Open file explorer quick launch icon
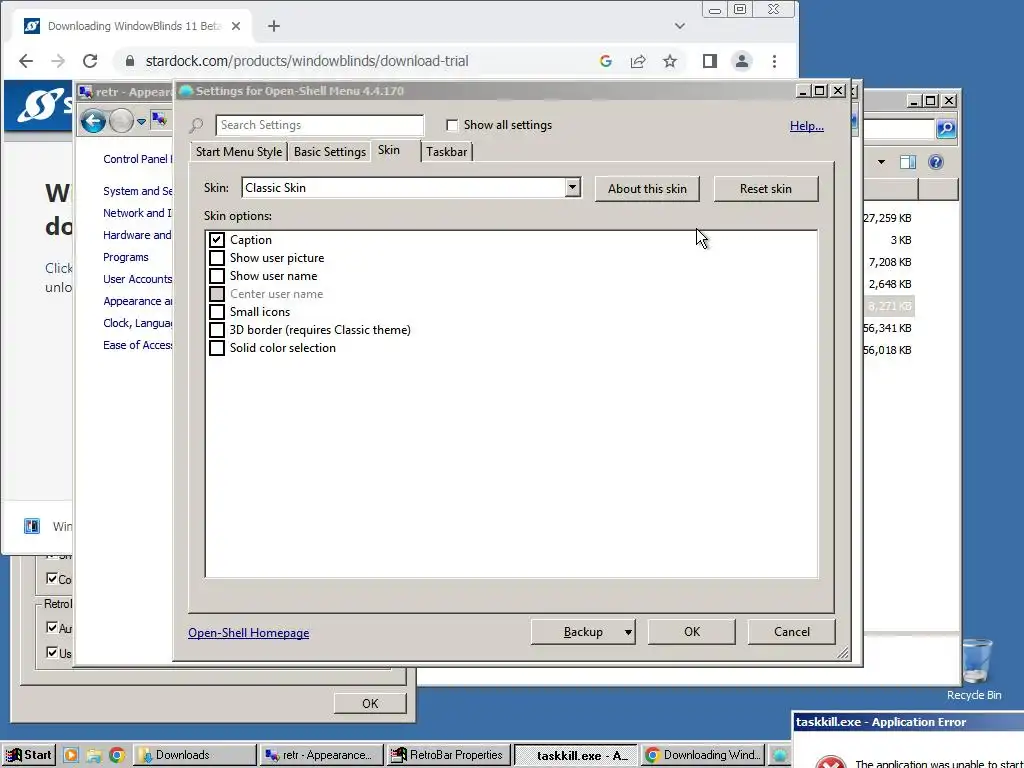The image size is (1024, 768). 94,755
